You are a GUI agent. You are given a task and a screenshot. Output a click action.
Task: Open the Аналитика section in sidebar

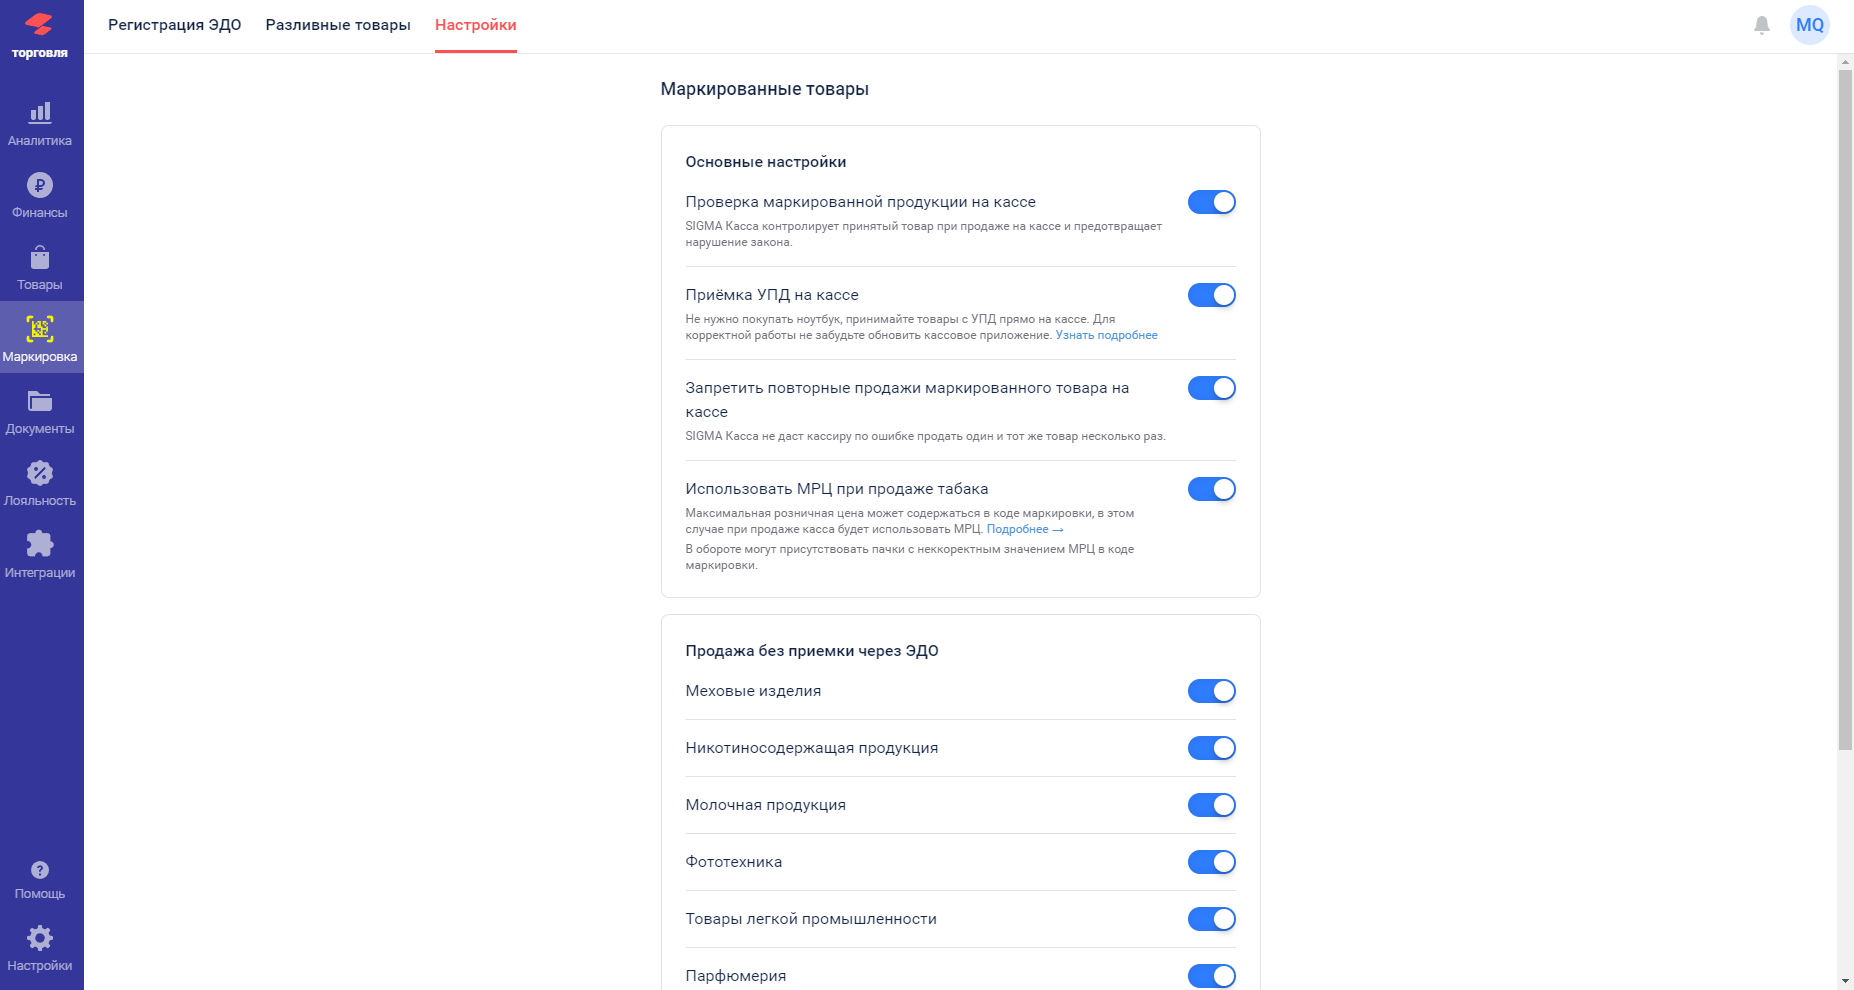(x=40, y=124)
